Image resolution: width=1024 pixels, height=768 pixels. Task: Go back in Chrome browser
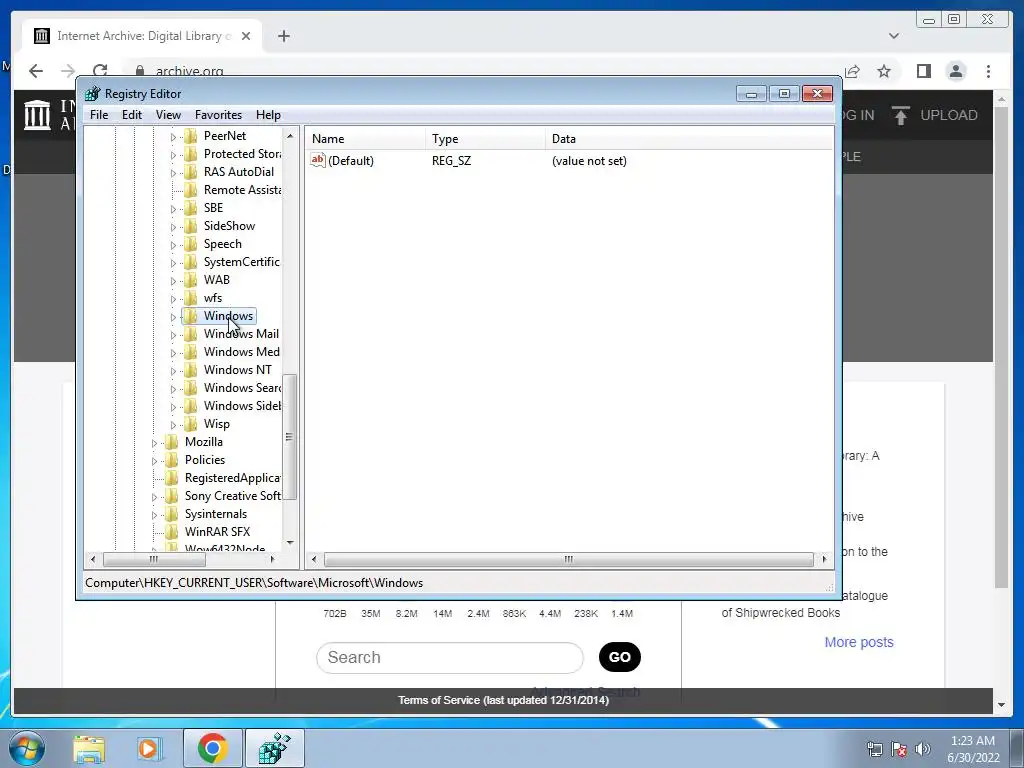point(36,71)
